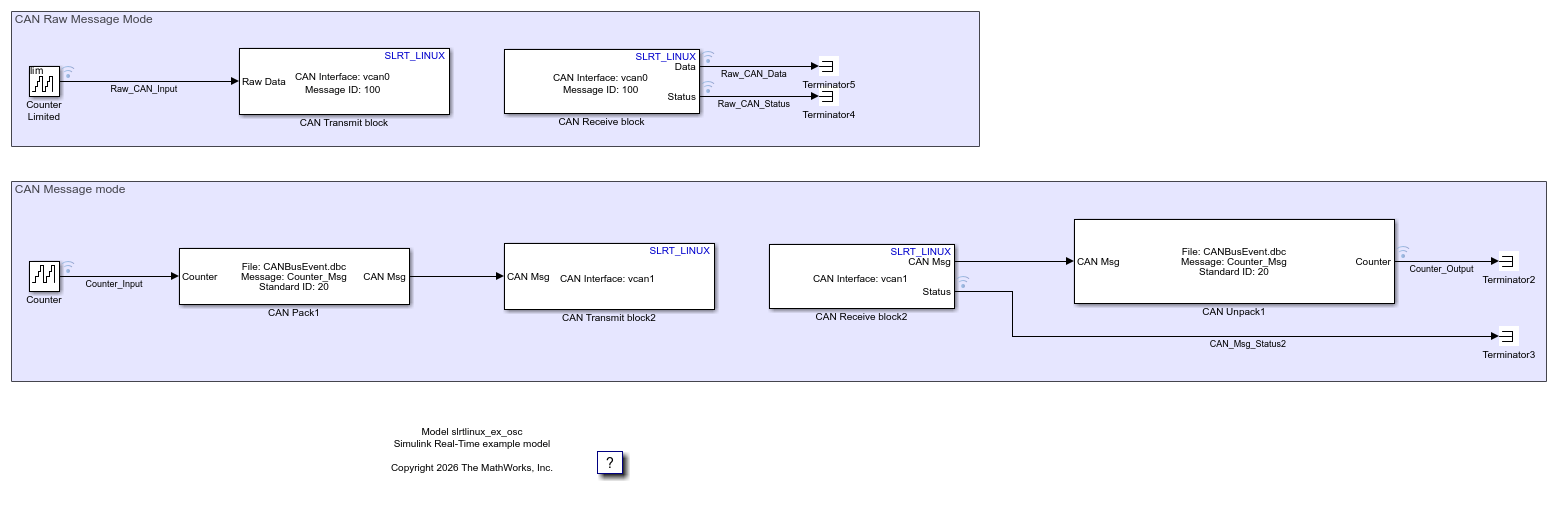Screen dimensions: 1557x510
Task: Click the Counter_Output signal label
Action: click(1441, 269)
